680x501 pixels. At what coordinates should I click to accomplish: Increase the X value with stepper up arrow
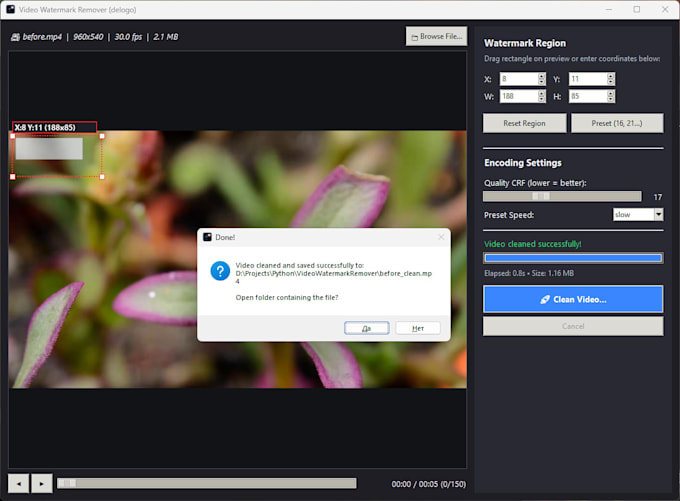[x=542, y=76]
